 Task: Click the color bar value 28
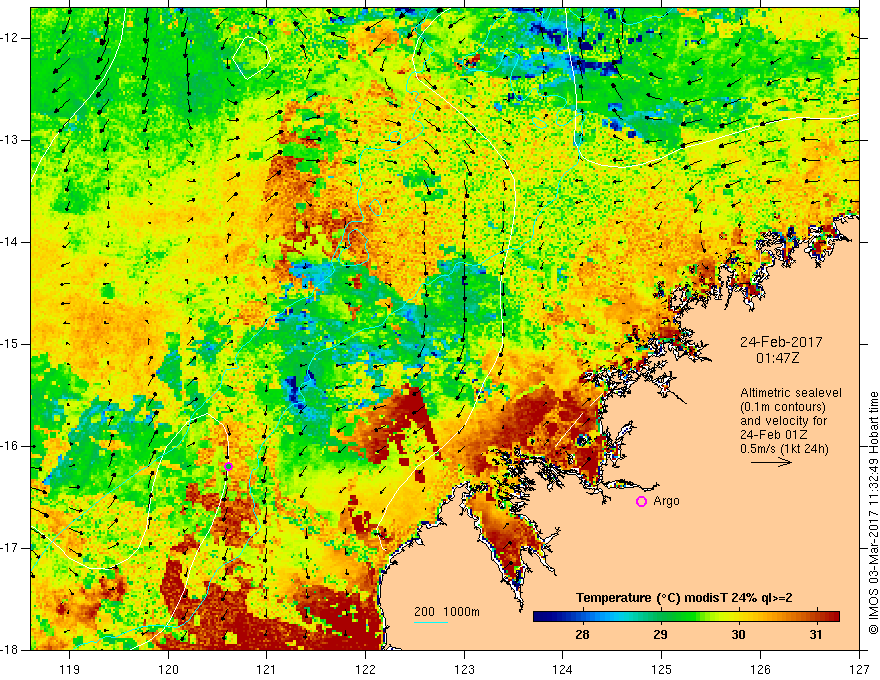pyautogui.click(x=582, y=635)
